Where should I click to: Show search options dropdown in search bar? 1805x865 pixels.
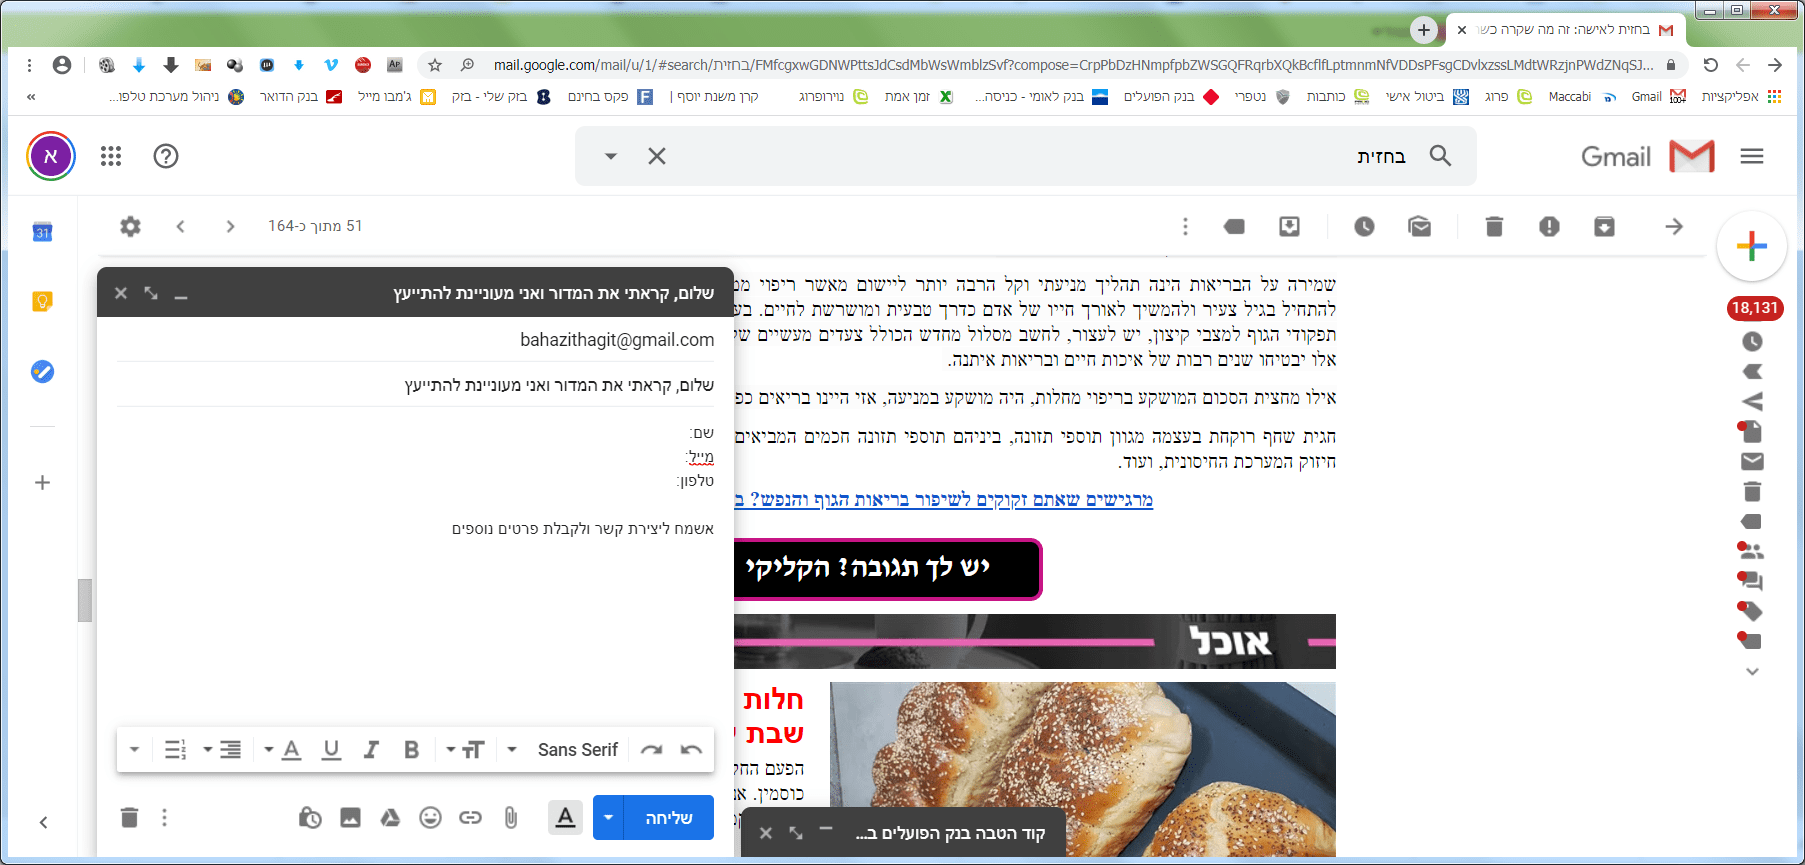(611, 156)
